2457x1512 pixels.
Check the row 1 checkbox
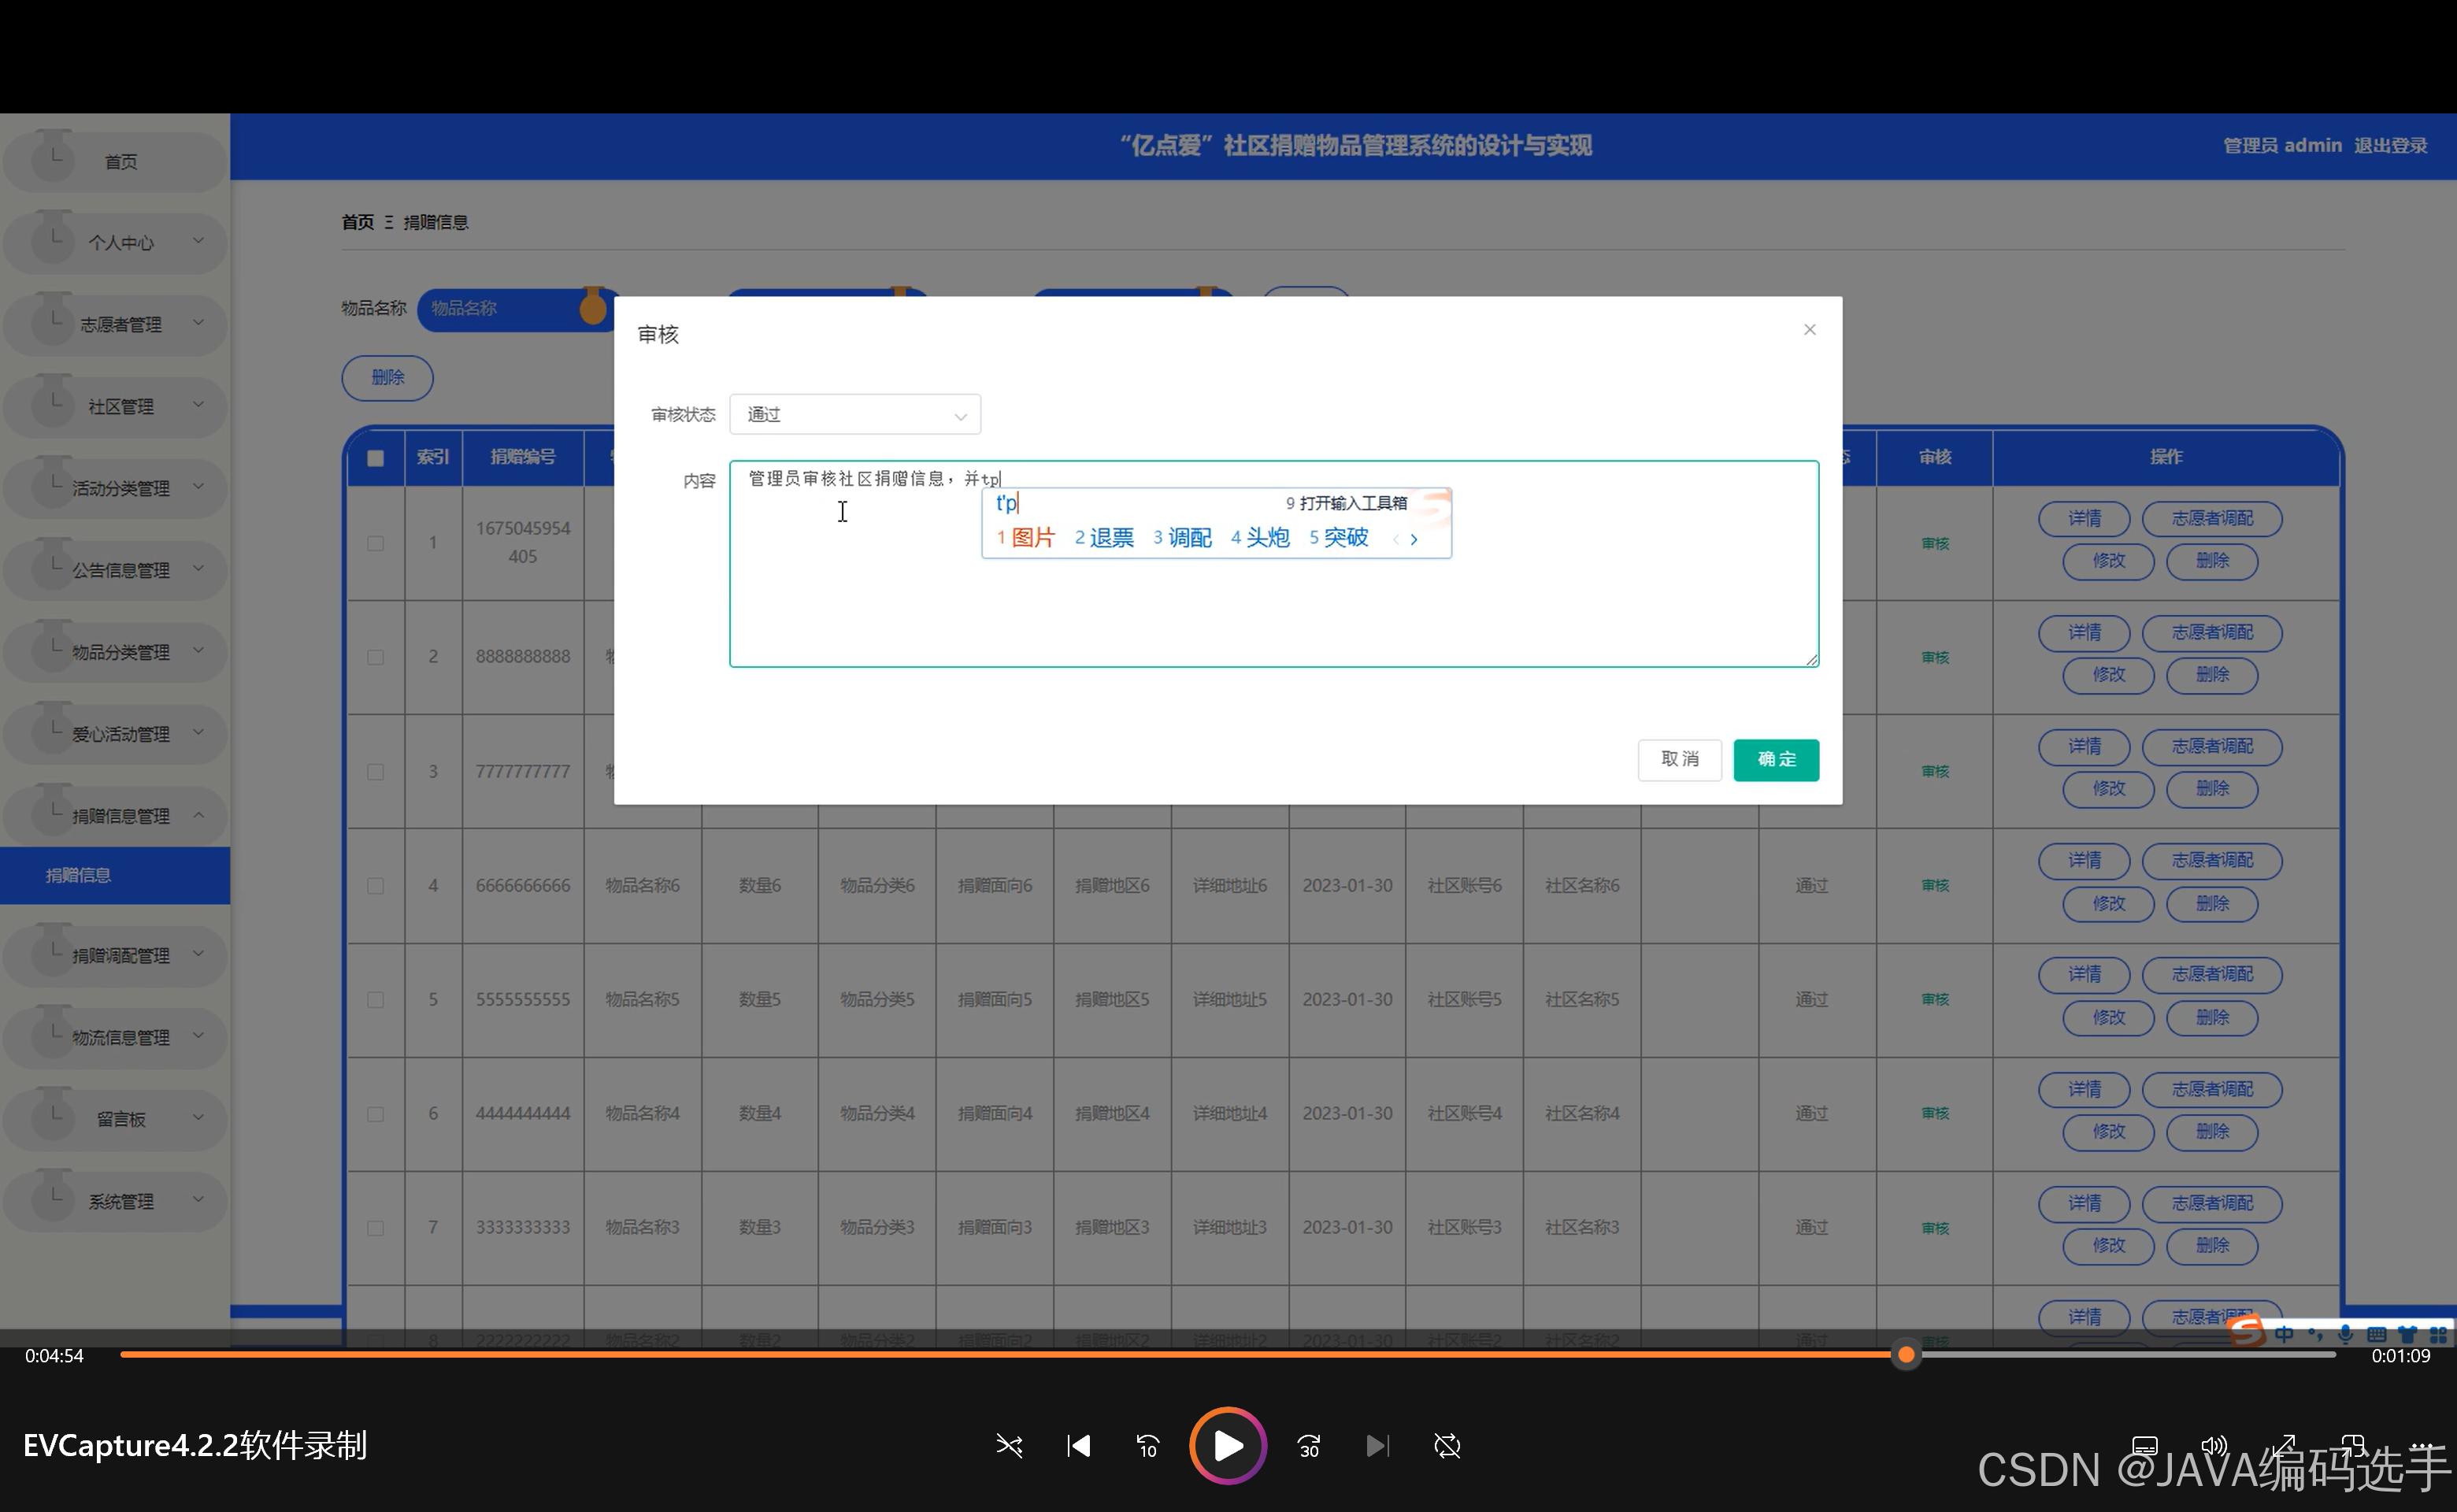point(376,543)
